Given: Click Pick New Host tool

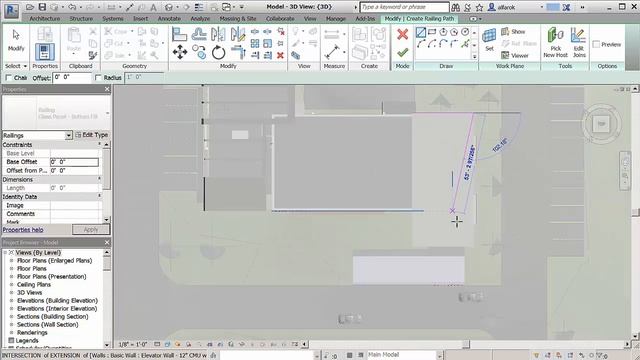Looking at the screenshot, I should tap(555, 42).
